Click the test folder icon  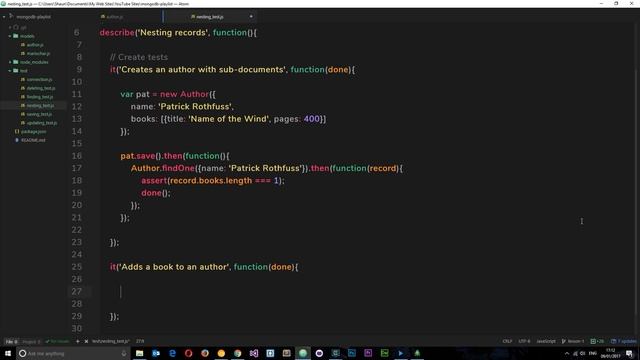coord(16,71)
